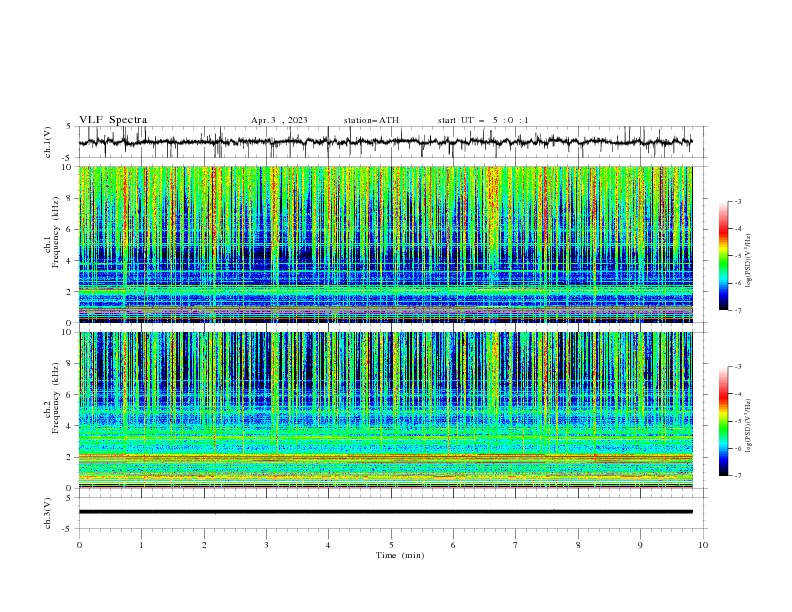Click the "station=ATH" label
The image size is (792, 612).
click(371, 120)
